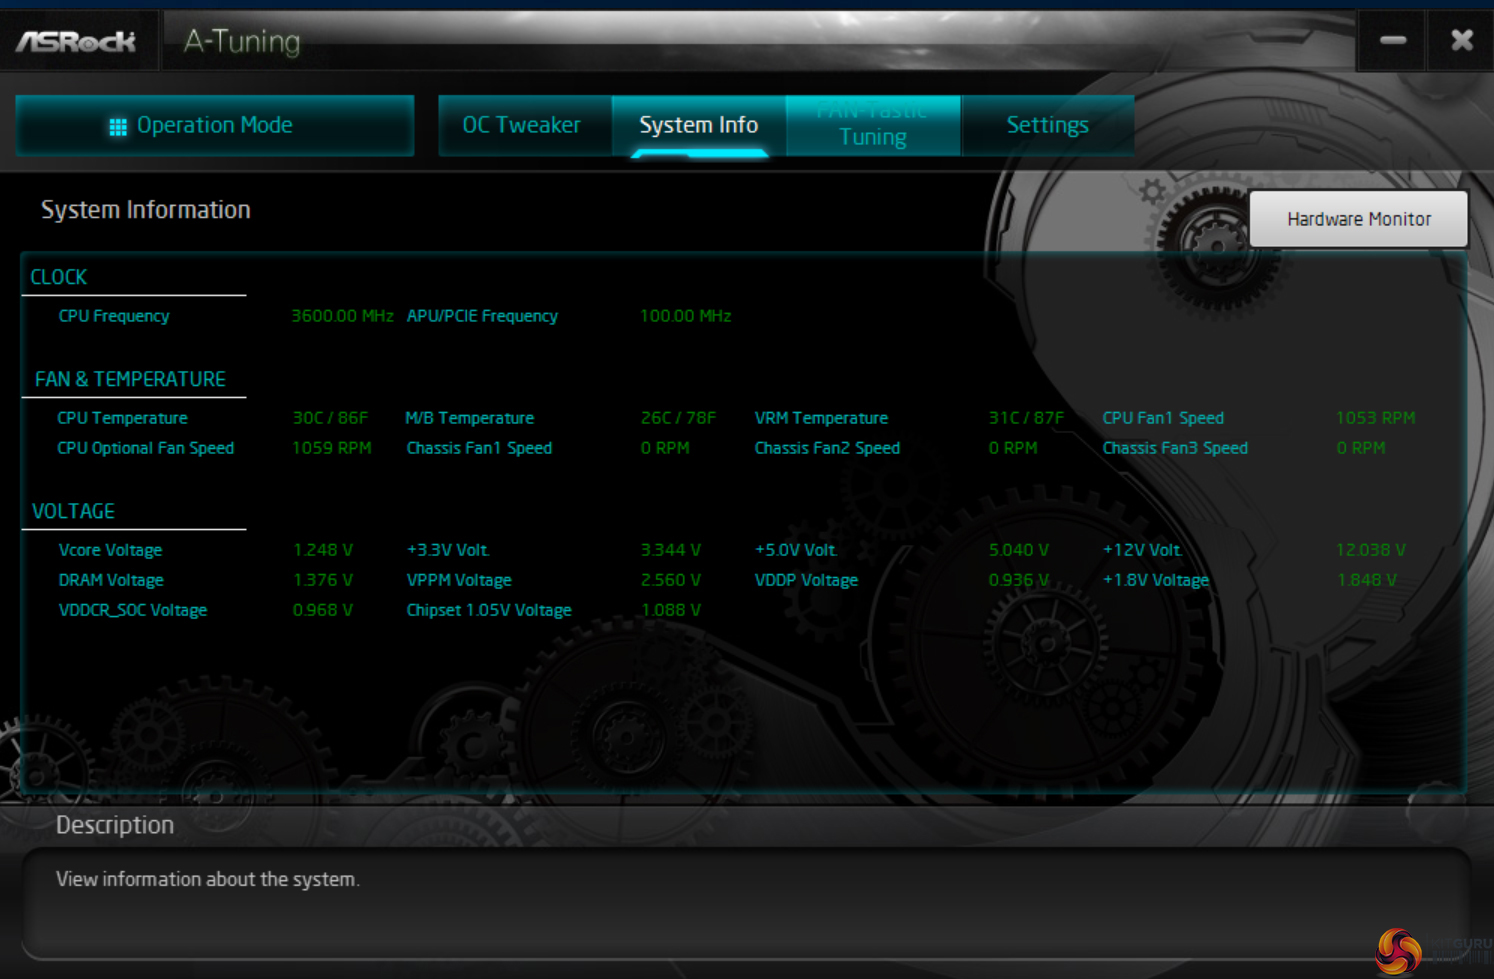Image resolution: width=1494 pixels, height=979 pixels.
Task: Click the CLOCK section header
Action: point(59,277)
